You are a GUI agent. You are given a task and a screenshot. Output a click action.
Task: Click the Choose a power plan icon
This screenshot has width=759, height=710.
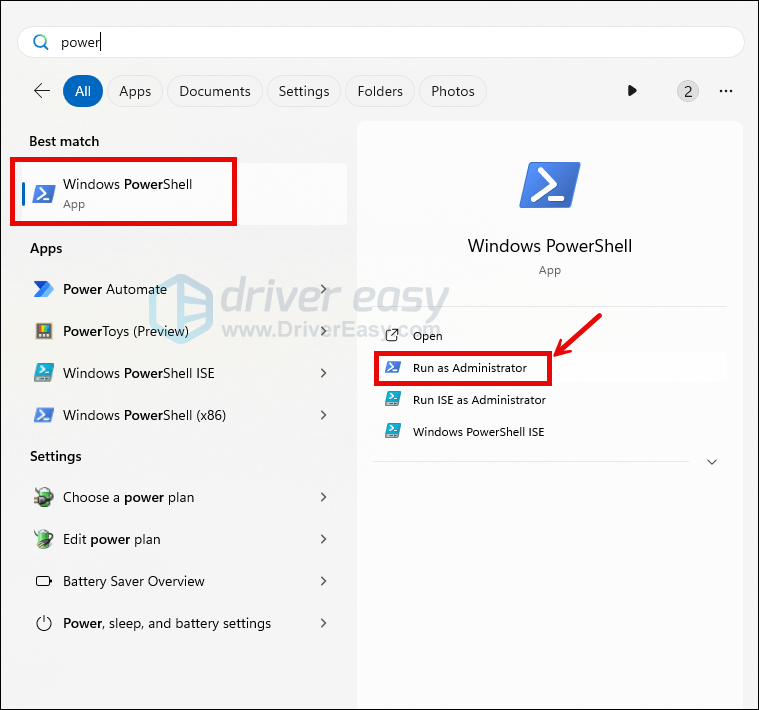coord(43,497)
